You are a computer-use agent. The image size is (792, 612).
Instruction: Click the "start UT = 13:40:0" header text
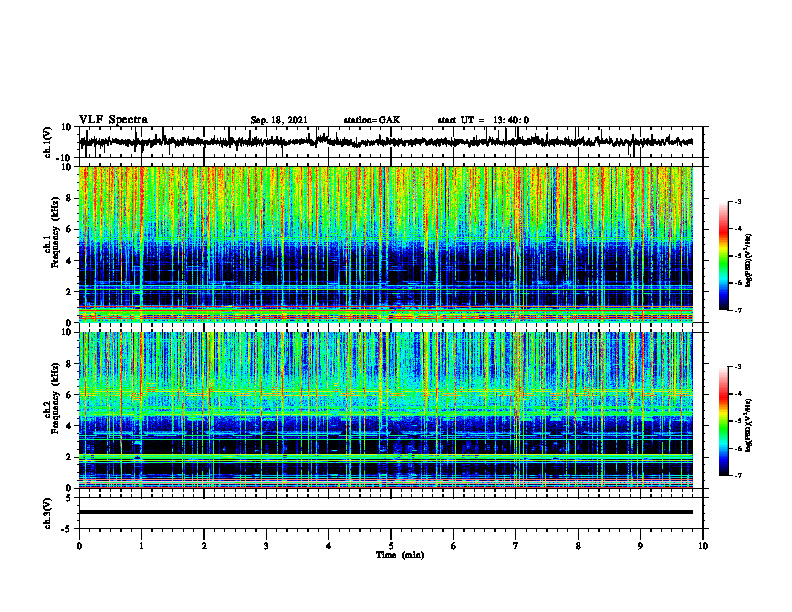483,120
